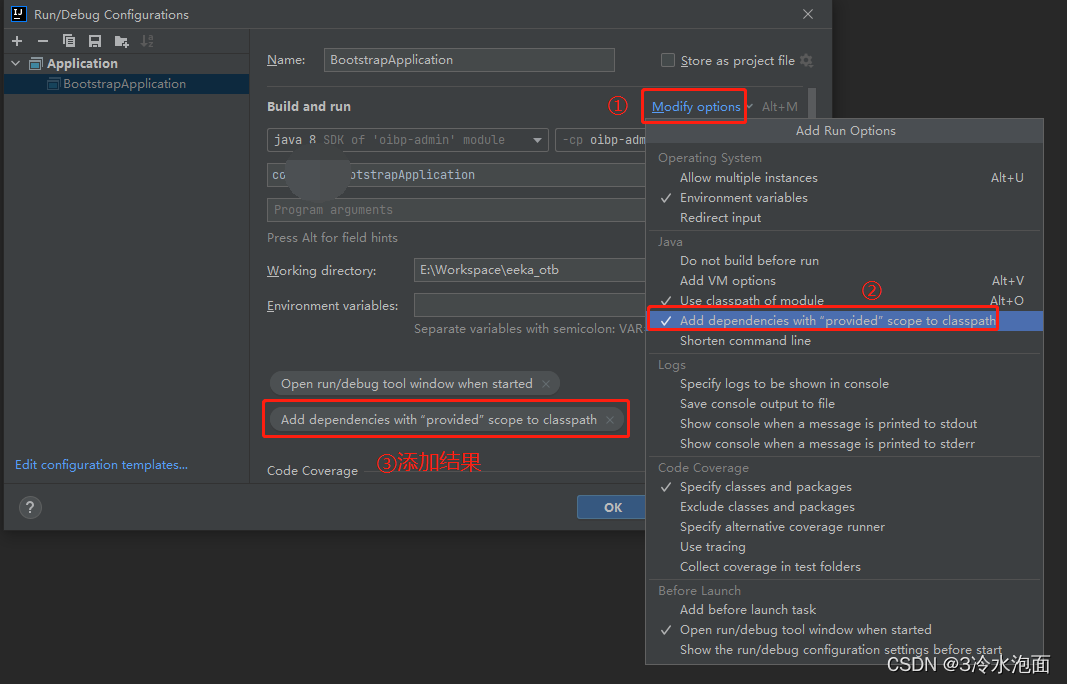Select Collect coverage in test folders
This screenshot has height=684, width=1067.
(x=844, y=567)
